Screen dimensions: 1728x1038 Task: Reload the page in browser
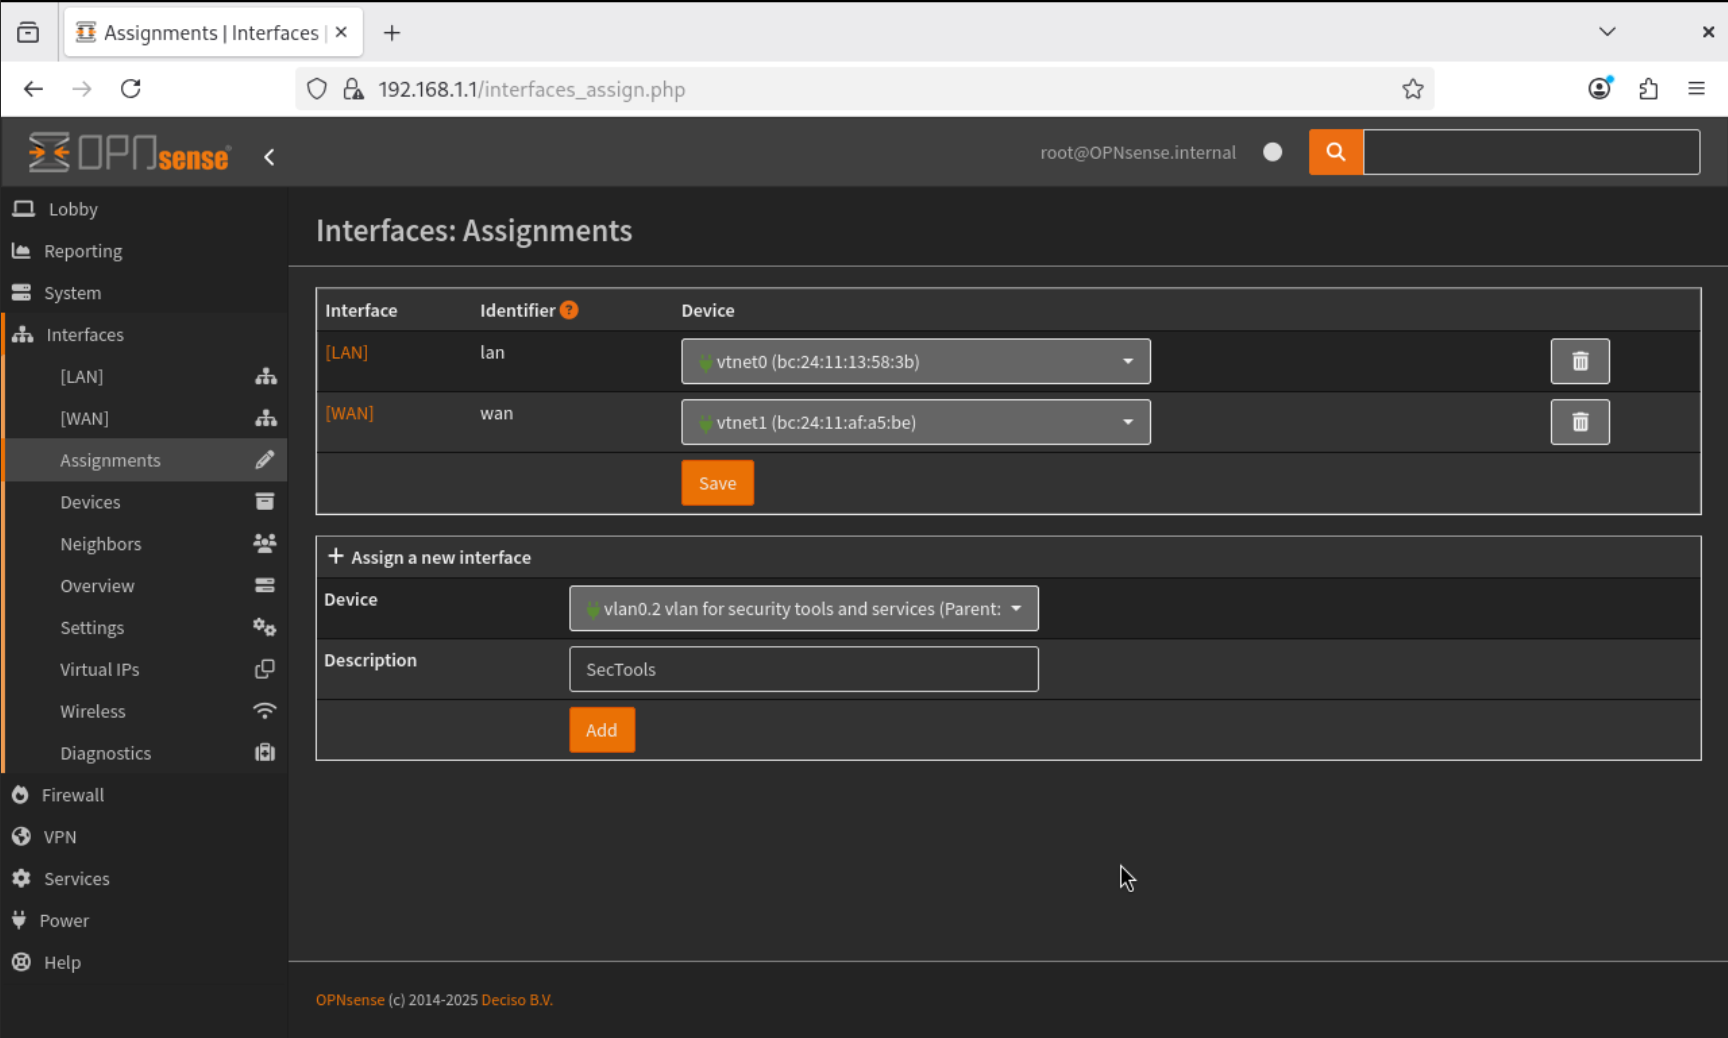[x=131, y=89]
